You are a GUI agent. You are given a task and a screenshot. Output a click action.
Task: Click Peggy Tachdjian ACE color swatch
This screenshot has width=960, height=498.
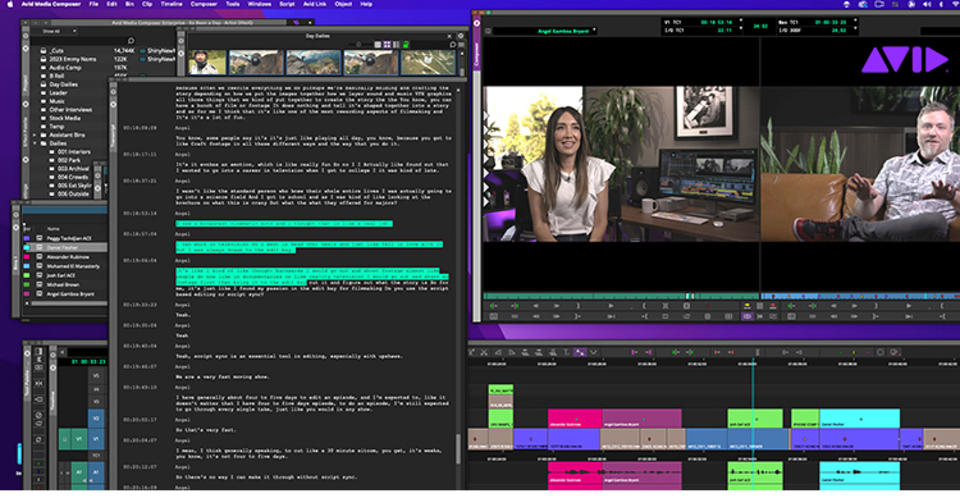point(26,238)
